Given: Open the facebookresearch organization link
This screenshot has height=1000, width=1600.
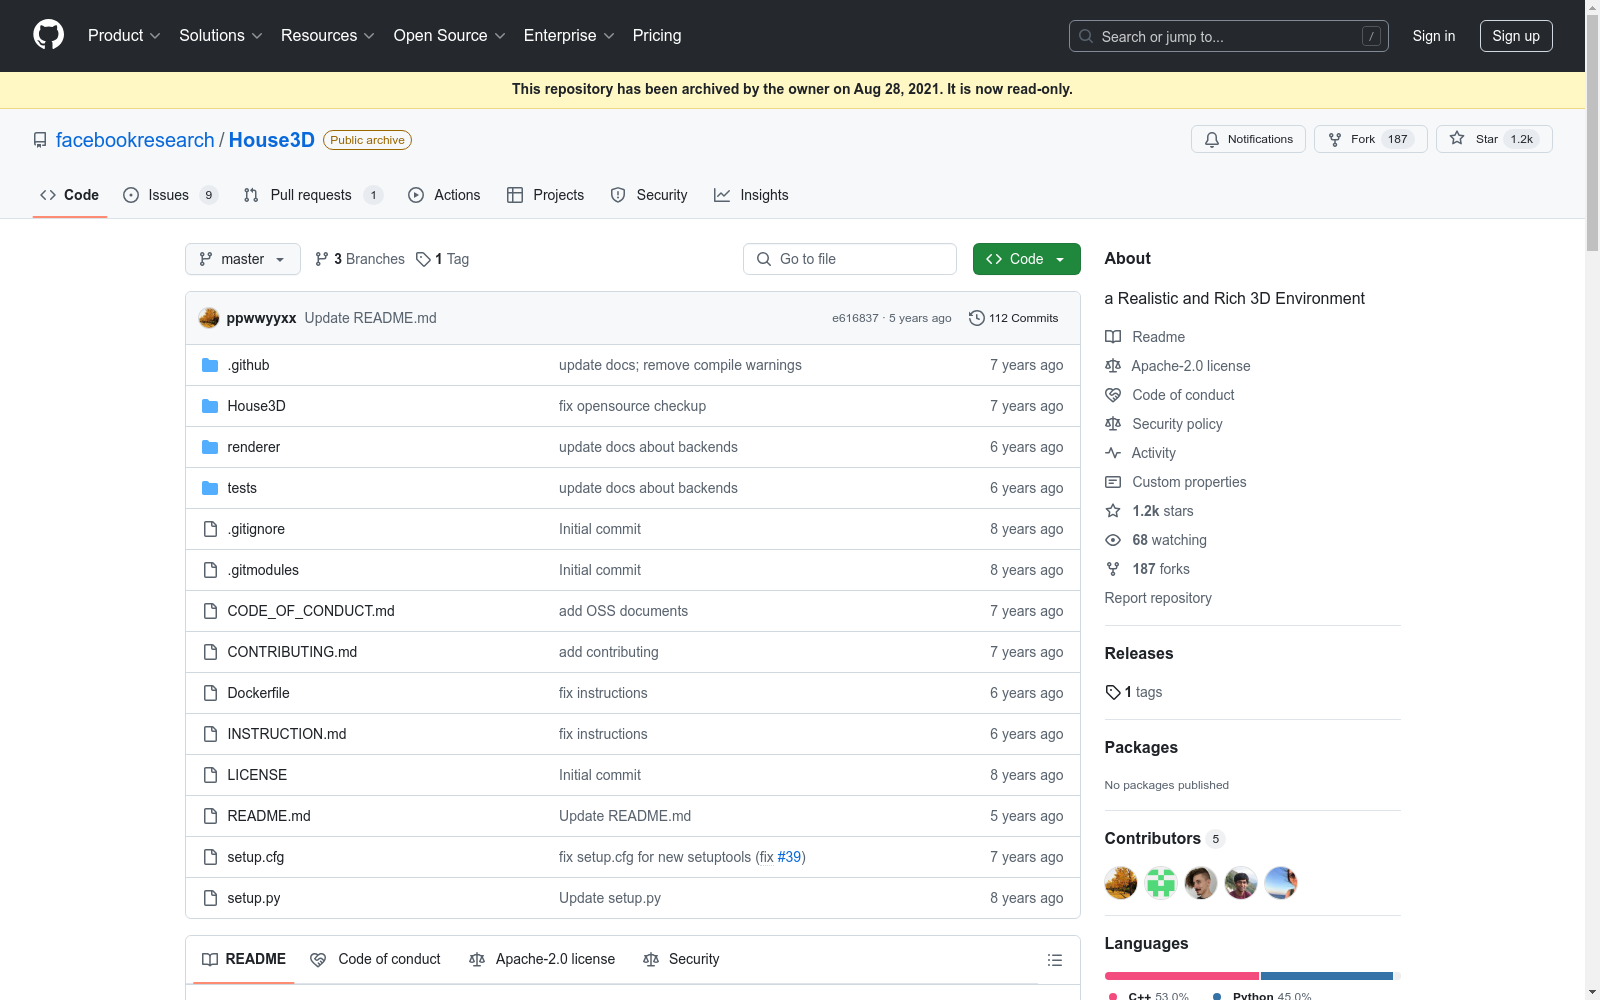Looking at the screenshot, I should pyautogui.click(x=135, y=140).
